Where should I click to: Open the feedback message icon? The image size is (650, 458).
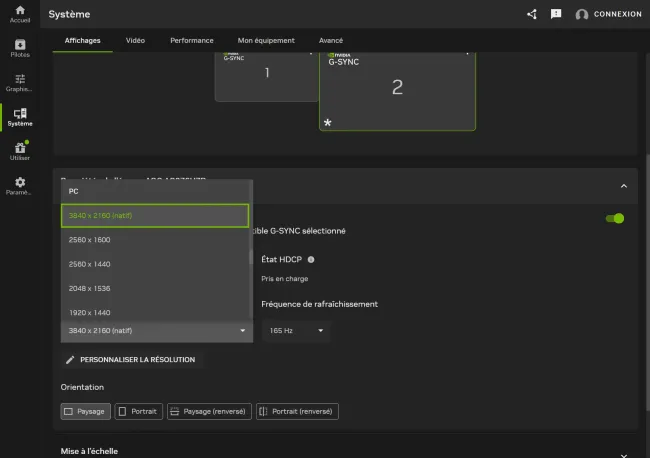[555, 14]
